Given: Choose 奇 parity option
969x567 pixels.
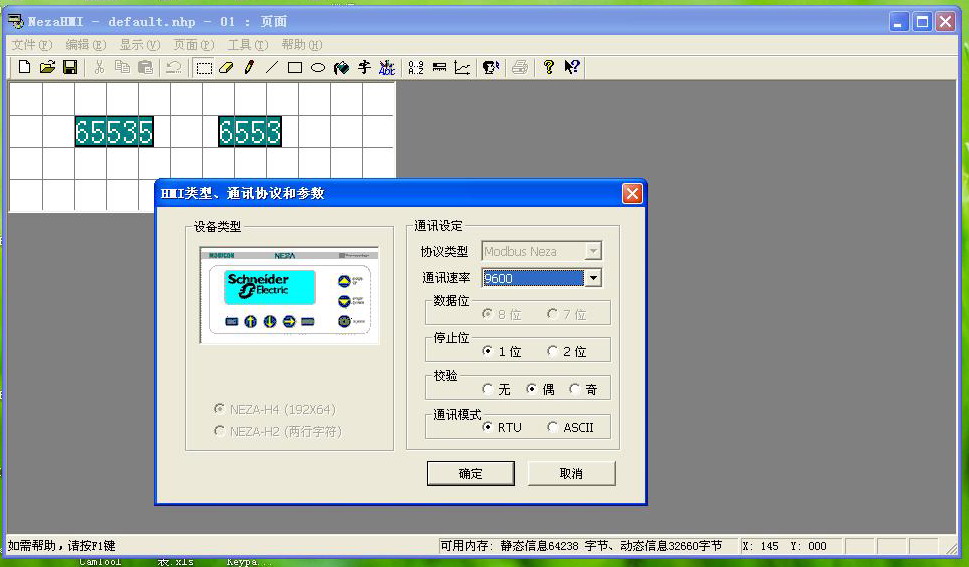Looking at the screenshot, I should coord(575,389).
